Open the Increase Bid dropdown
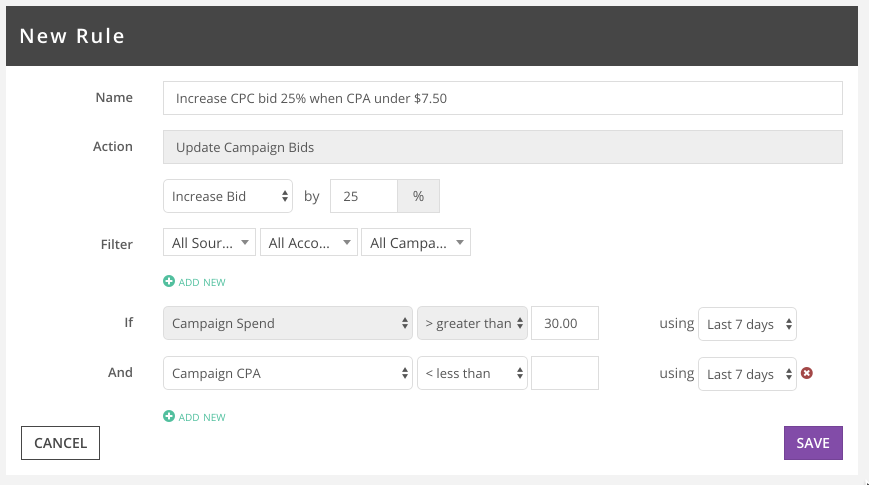The height and width of the screenshot is (485, 869). coord(228,196)
